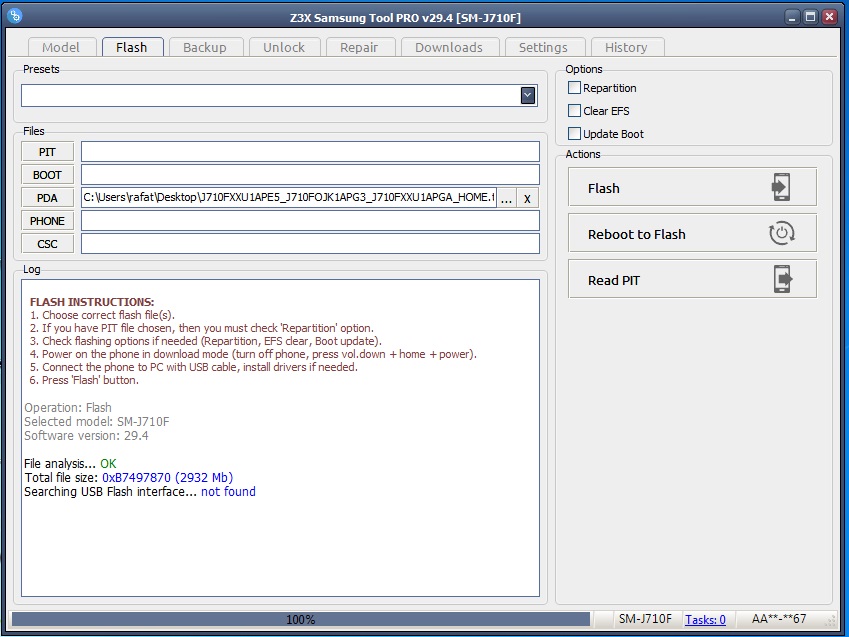Screen dimensions: 849x637
Task: Click 'FLASH INSTRUCTIONS:' heading in log
Action: tap(92, 302)
